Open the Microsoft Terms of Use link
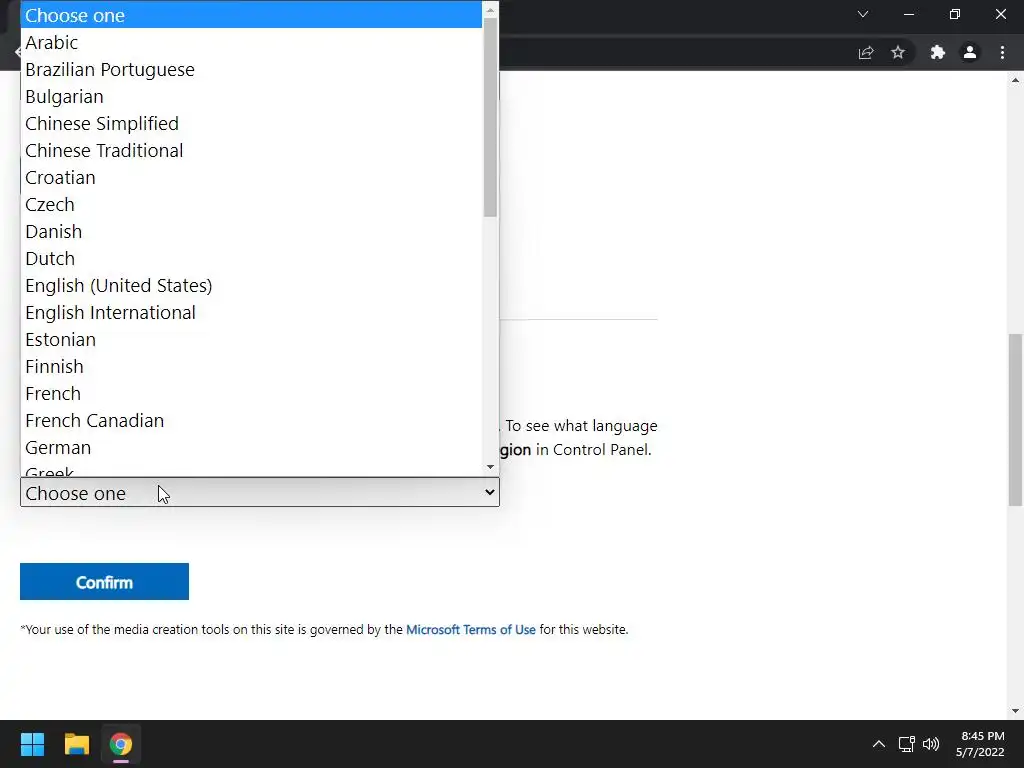Image resolution: width=1024 pixels, height=768 pixels. click(x=471, y=630)
